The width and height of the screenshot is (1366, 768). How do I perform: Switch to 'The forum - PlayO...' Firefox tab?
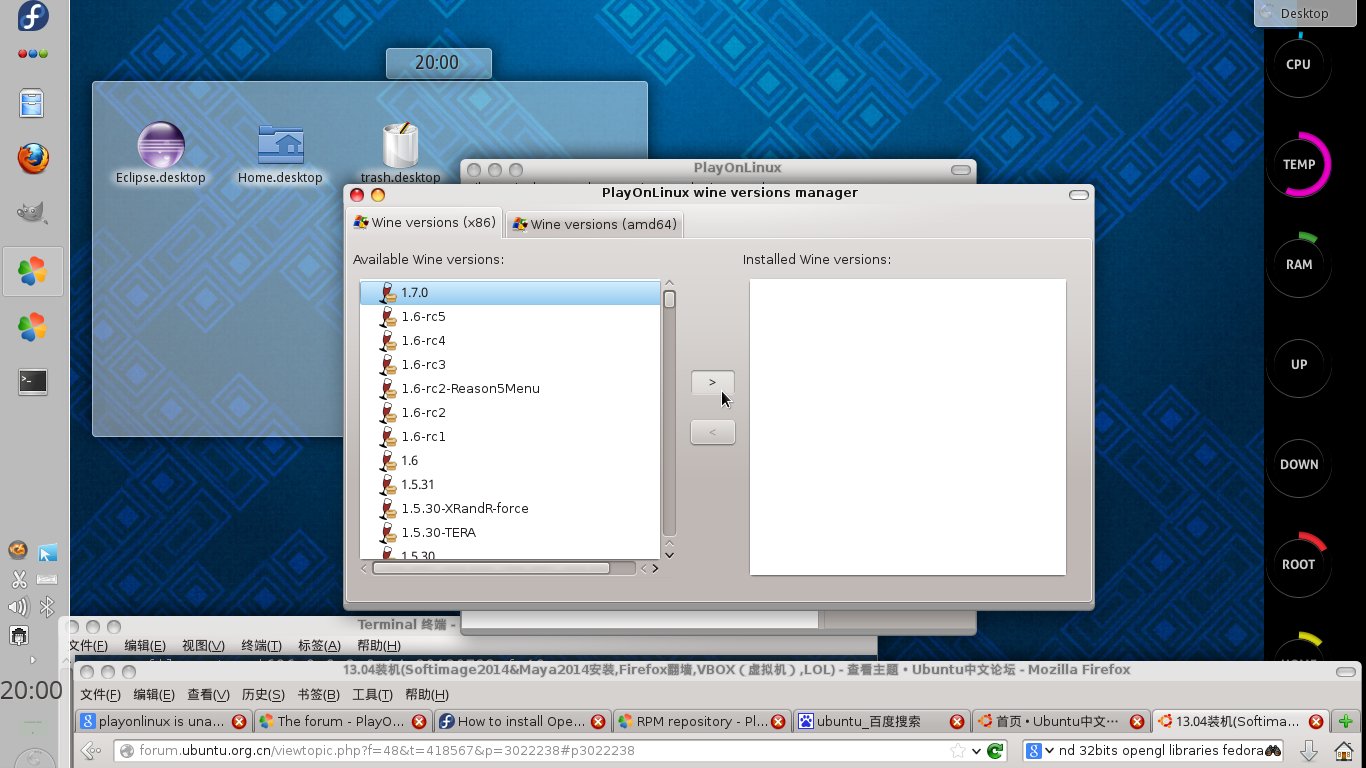(x=342, y=721)
